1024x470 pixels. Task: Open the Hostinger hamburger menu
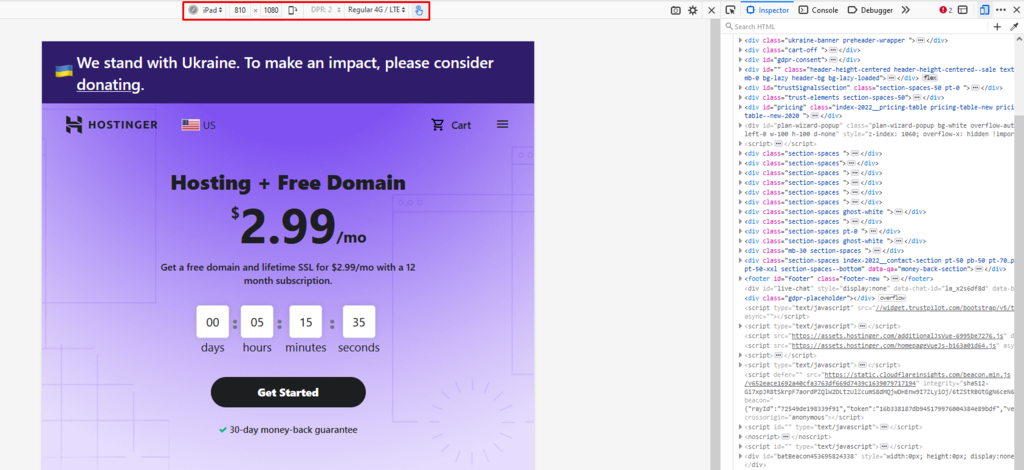tap(502, 125)
